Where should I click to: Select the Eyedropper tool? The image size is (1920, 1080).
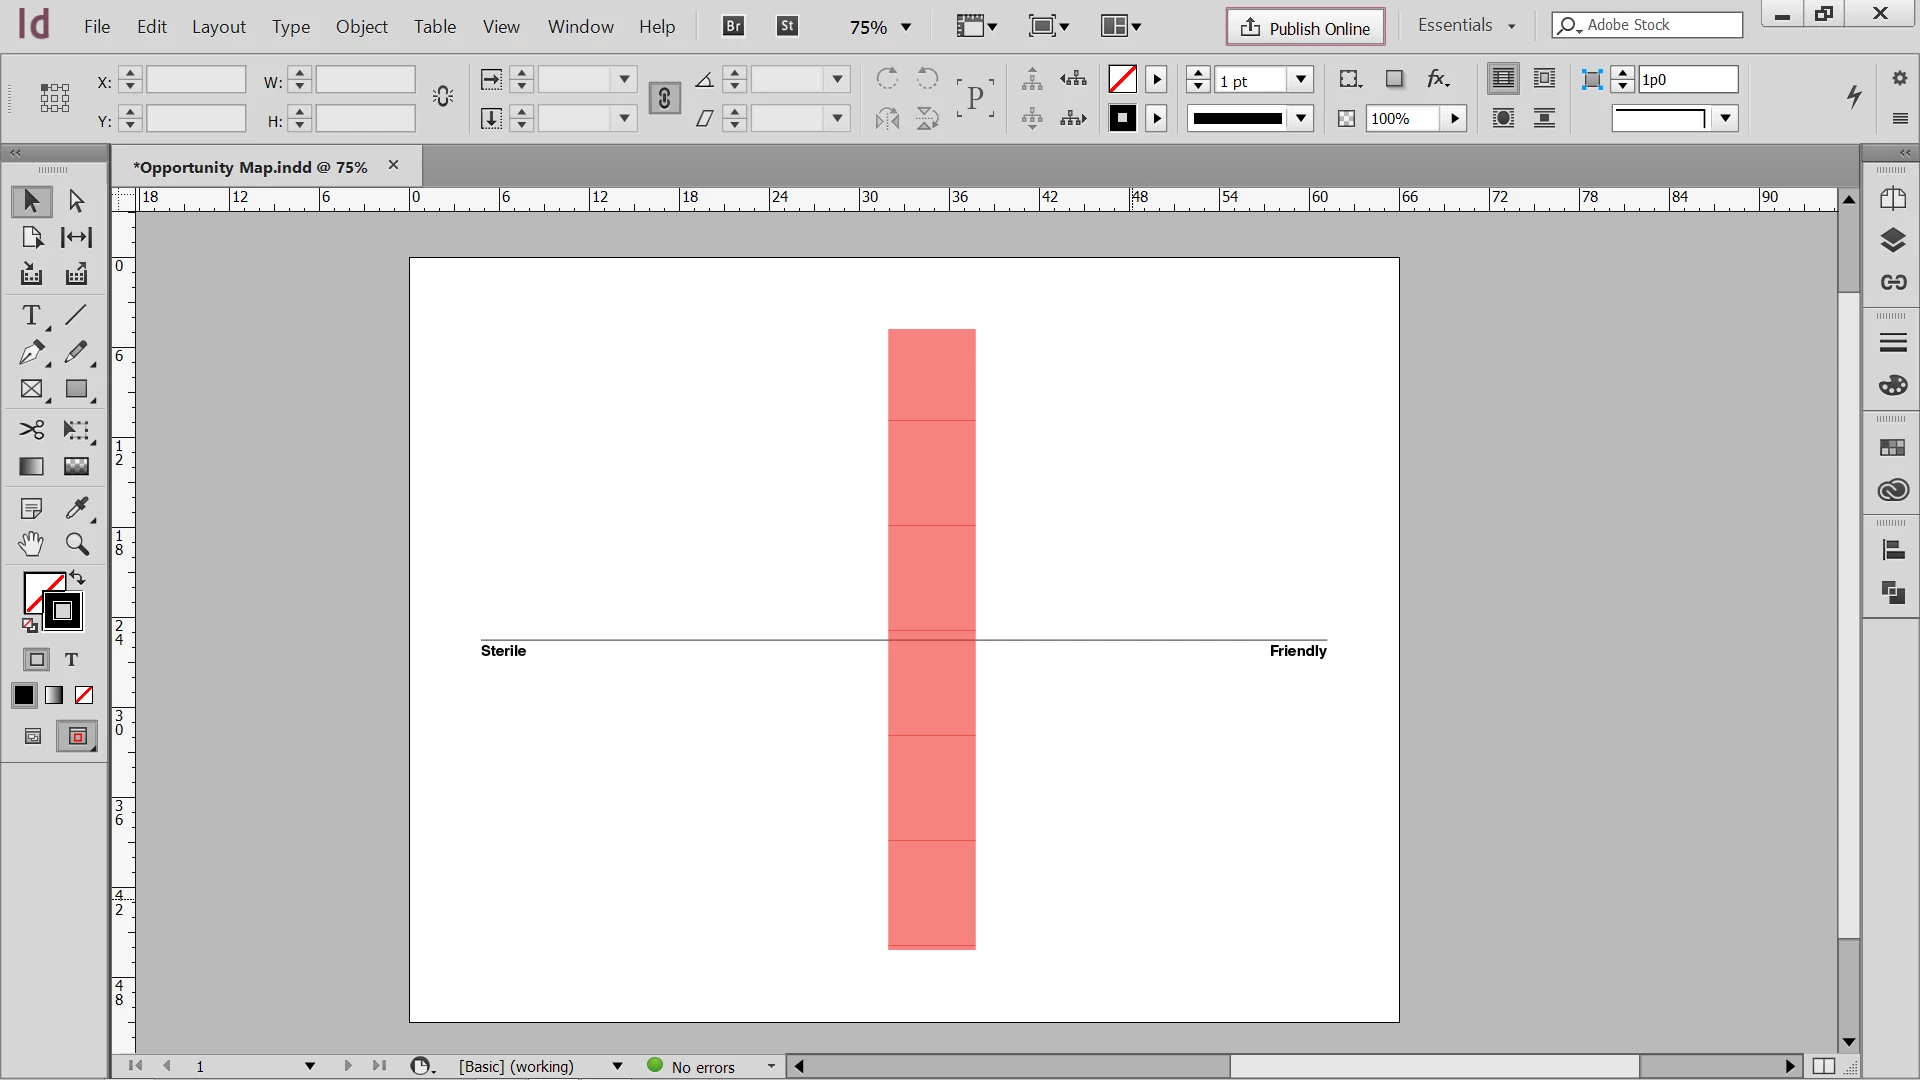click(76, 508)
